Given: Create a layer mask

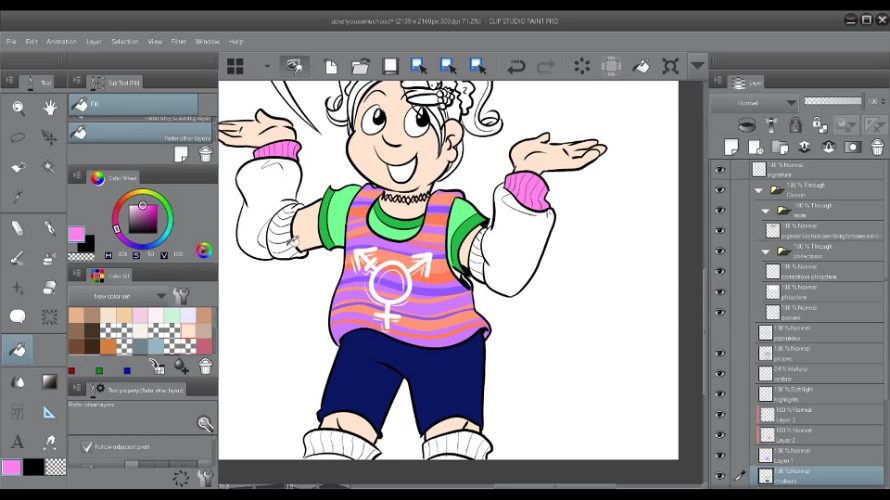Looking at the screenshot, I should coord(853,148).
